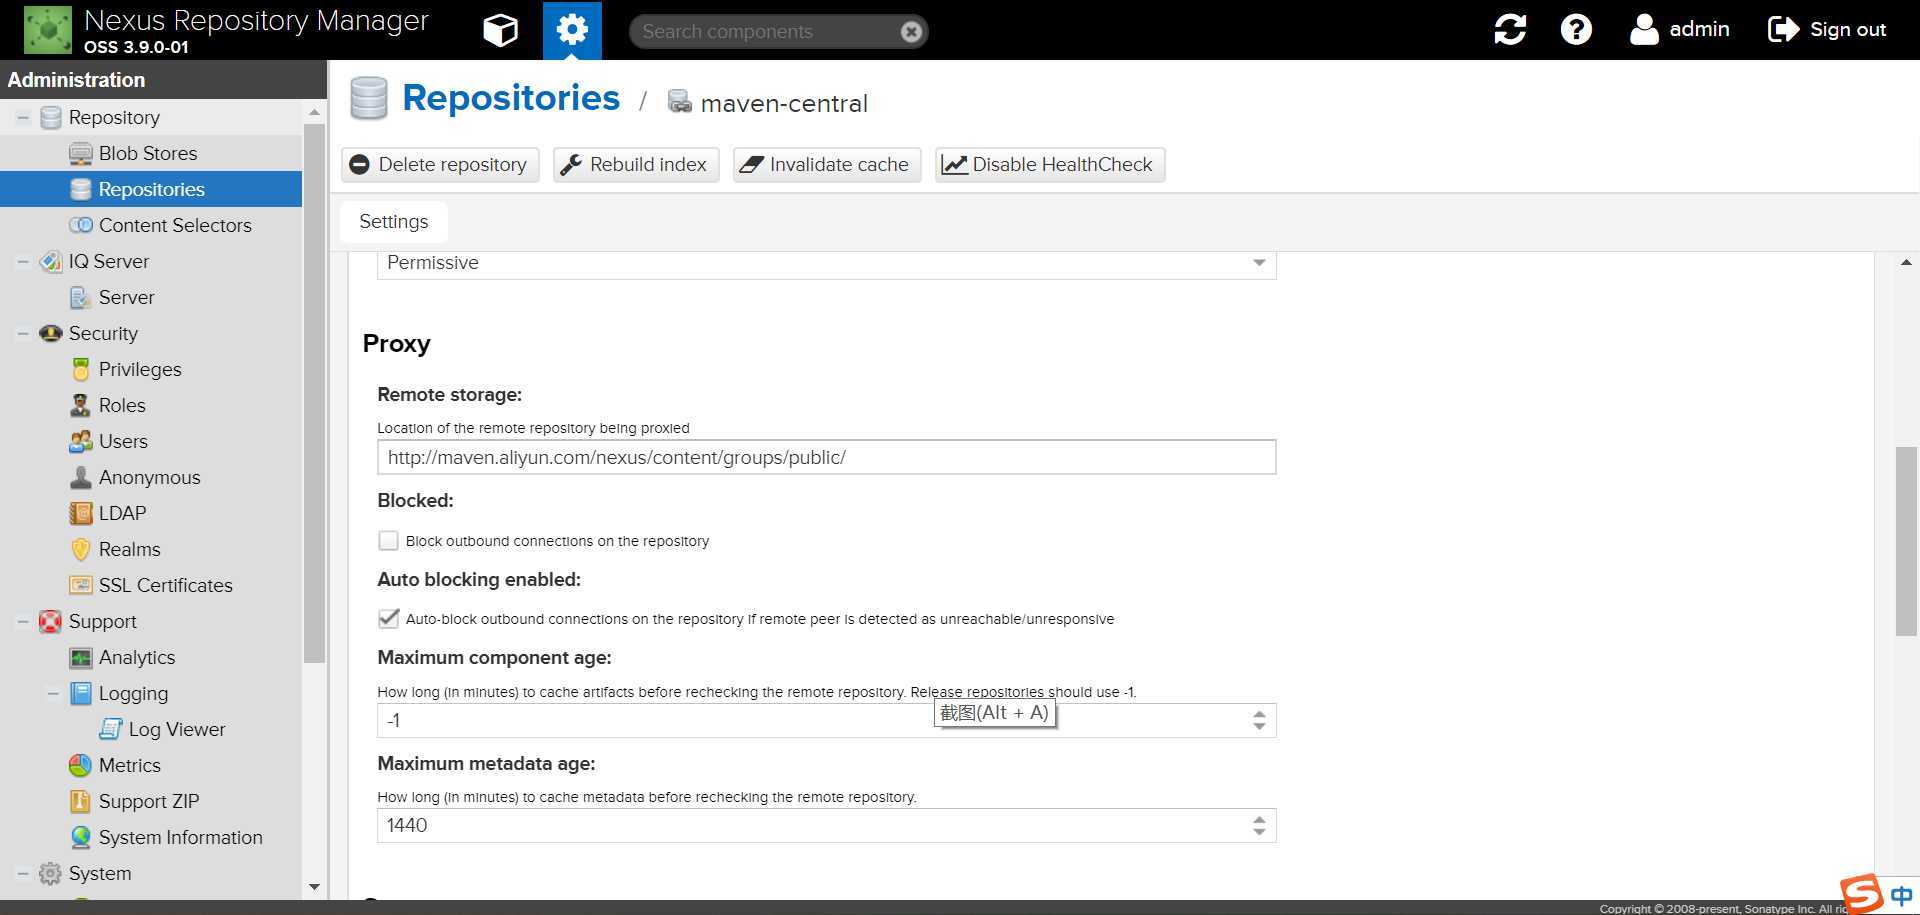Click the Remote storage URL field
The image size is (1920, 915).
coord(826,457)
